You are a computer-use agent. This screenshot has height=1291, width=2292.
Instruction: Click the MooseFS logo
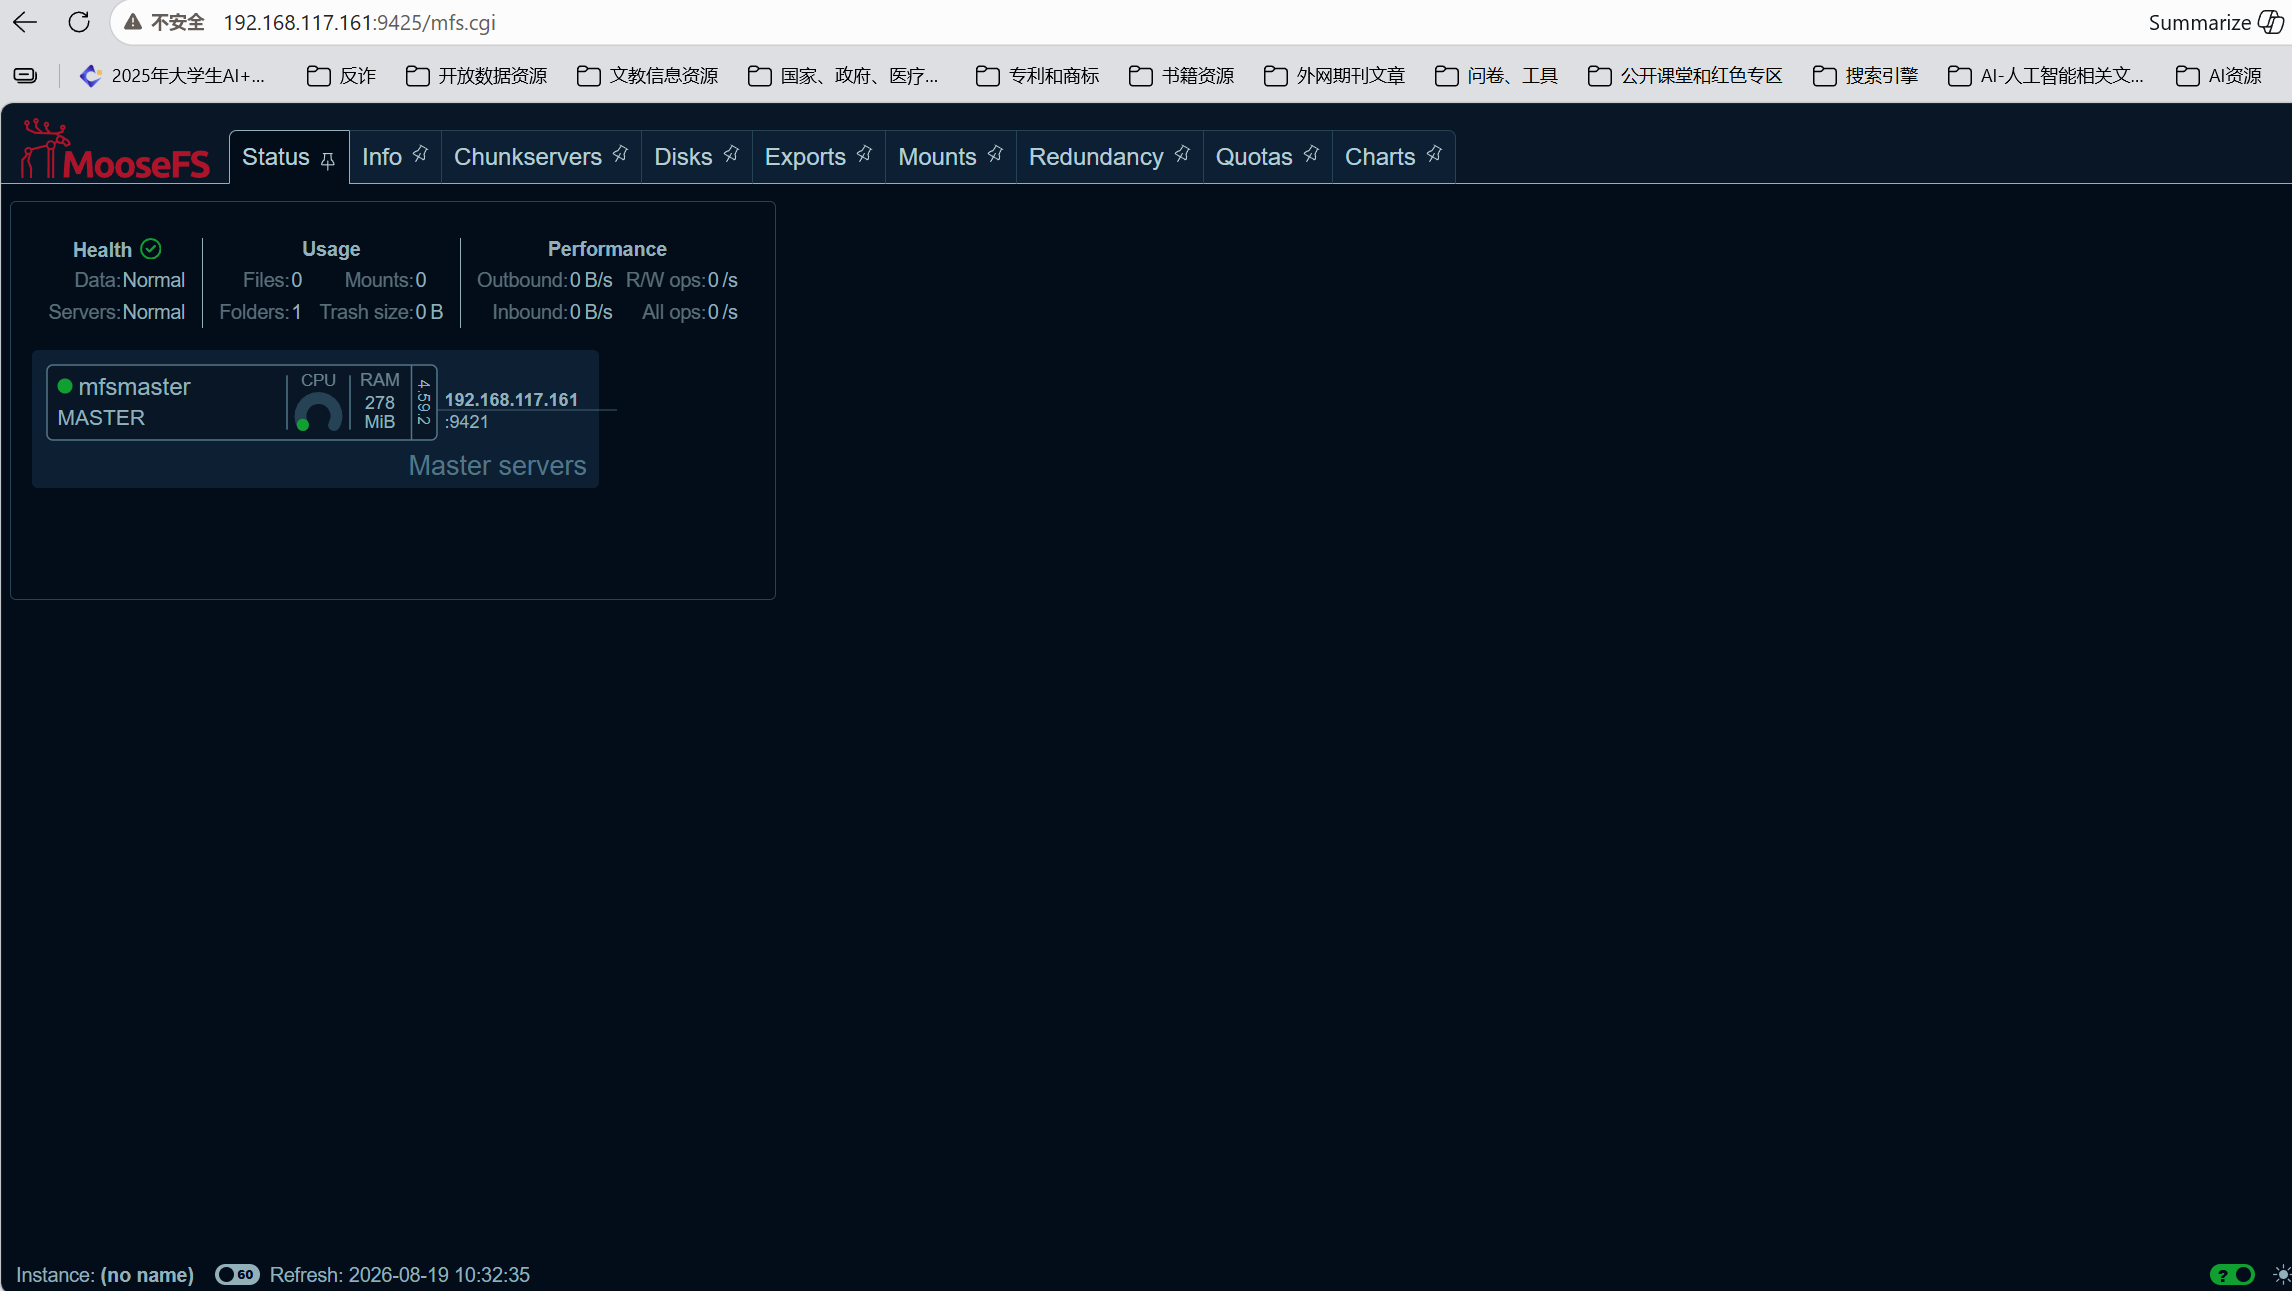[115, 151]
